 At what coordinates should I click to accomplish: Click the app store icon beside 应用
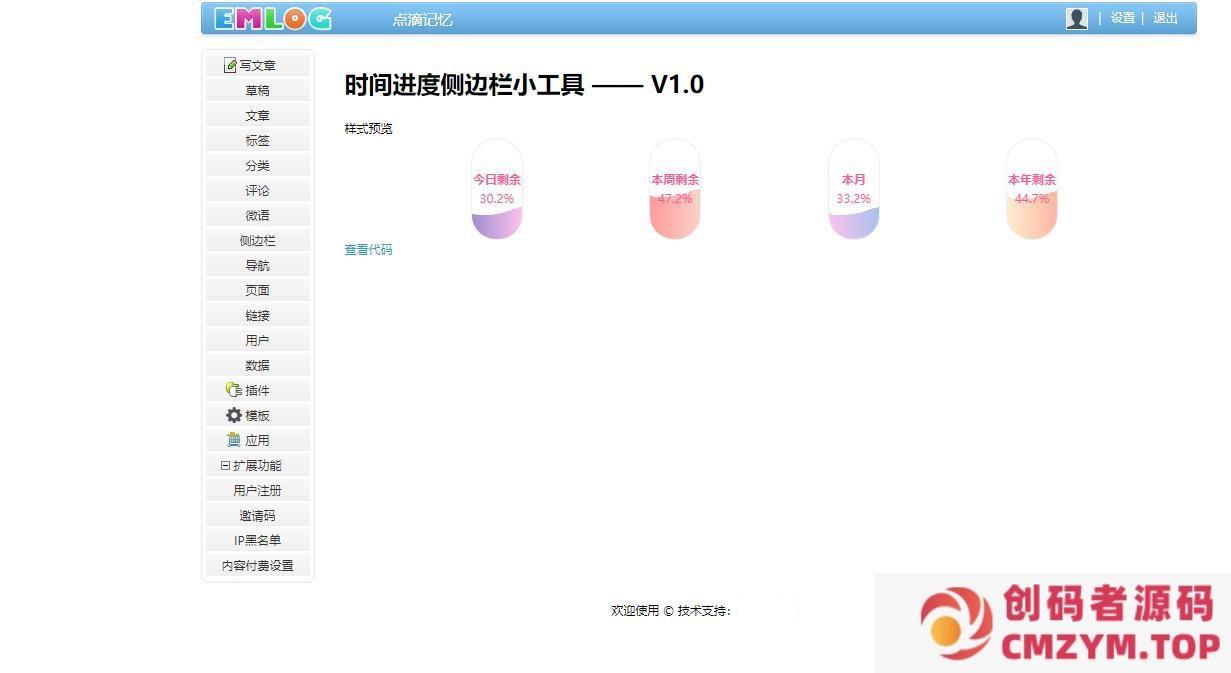pyautogui.click(x=234, y=440)
